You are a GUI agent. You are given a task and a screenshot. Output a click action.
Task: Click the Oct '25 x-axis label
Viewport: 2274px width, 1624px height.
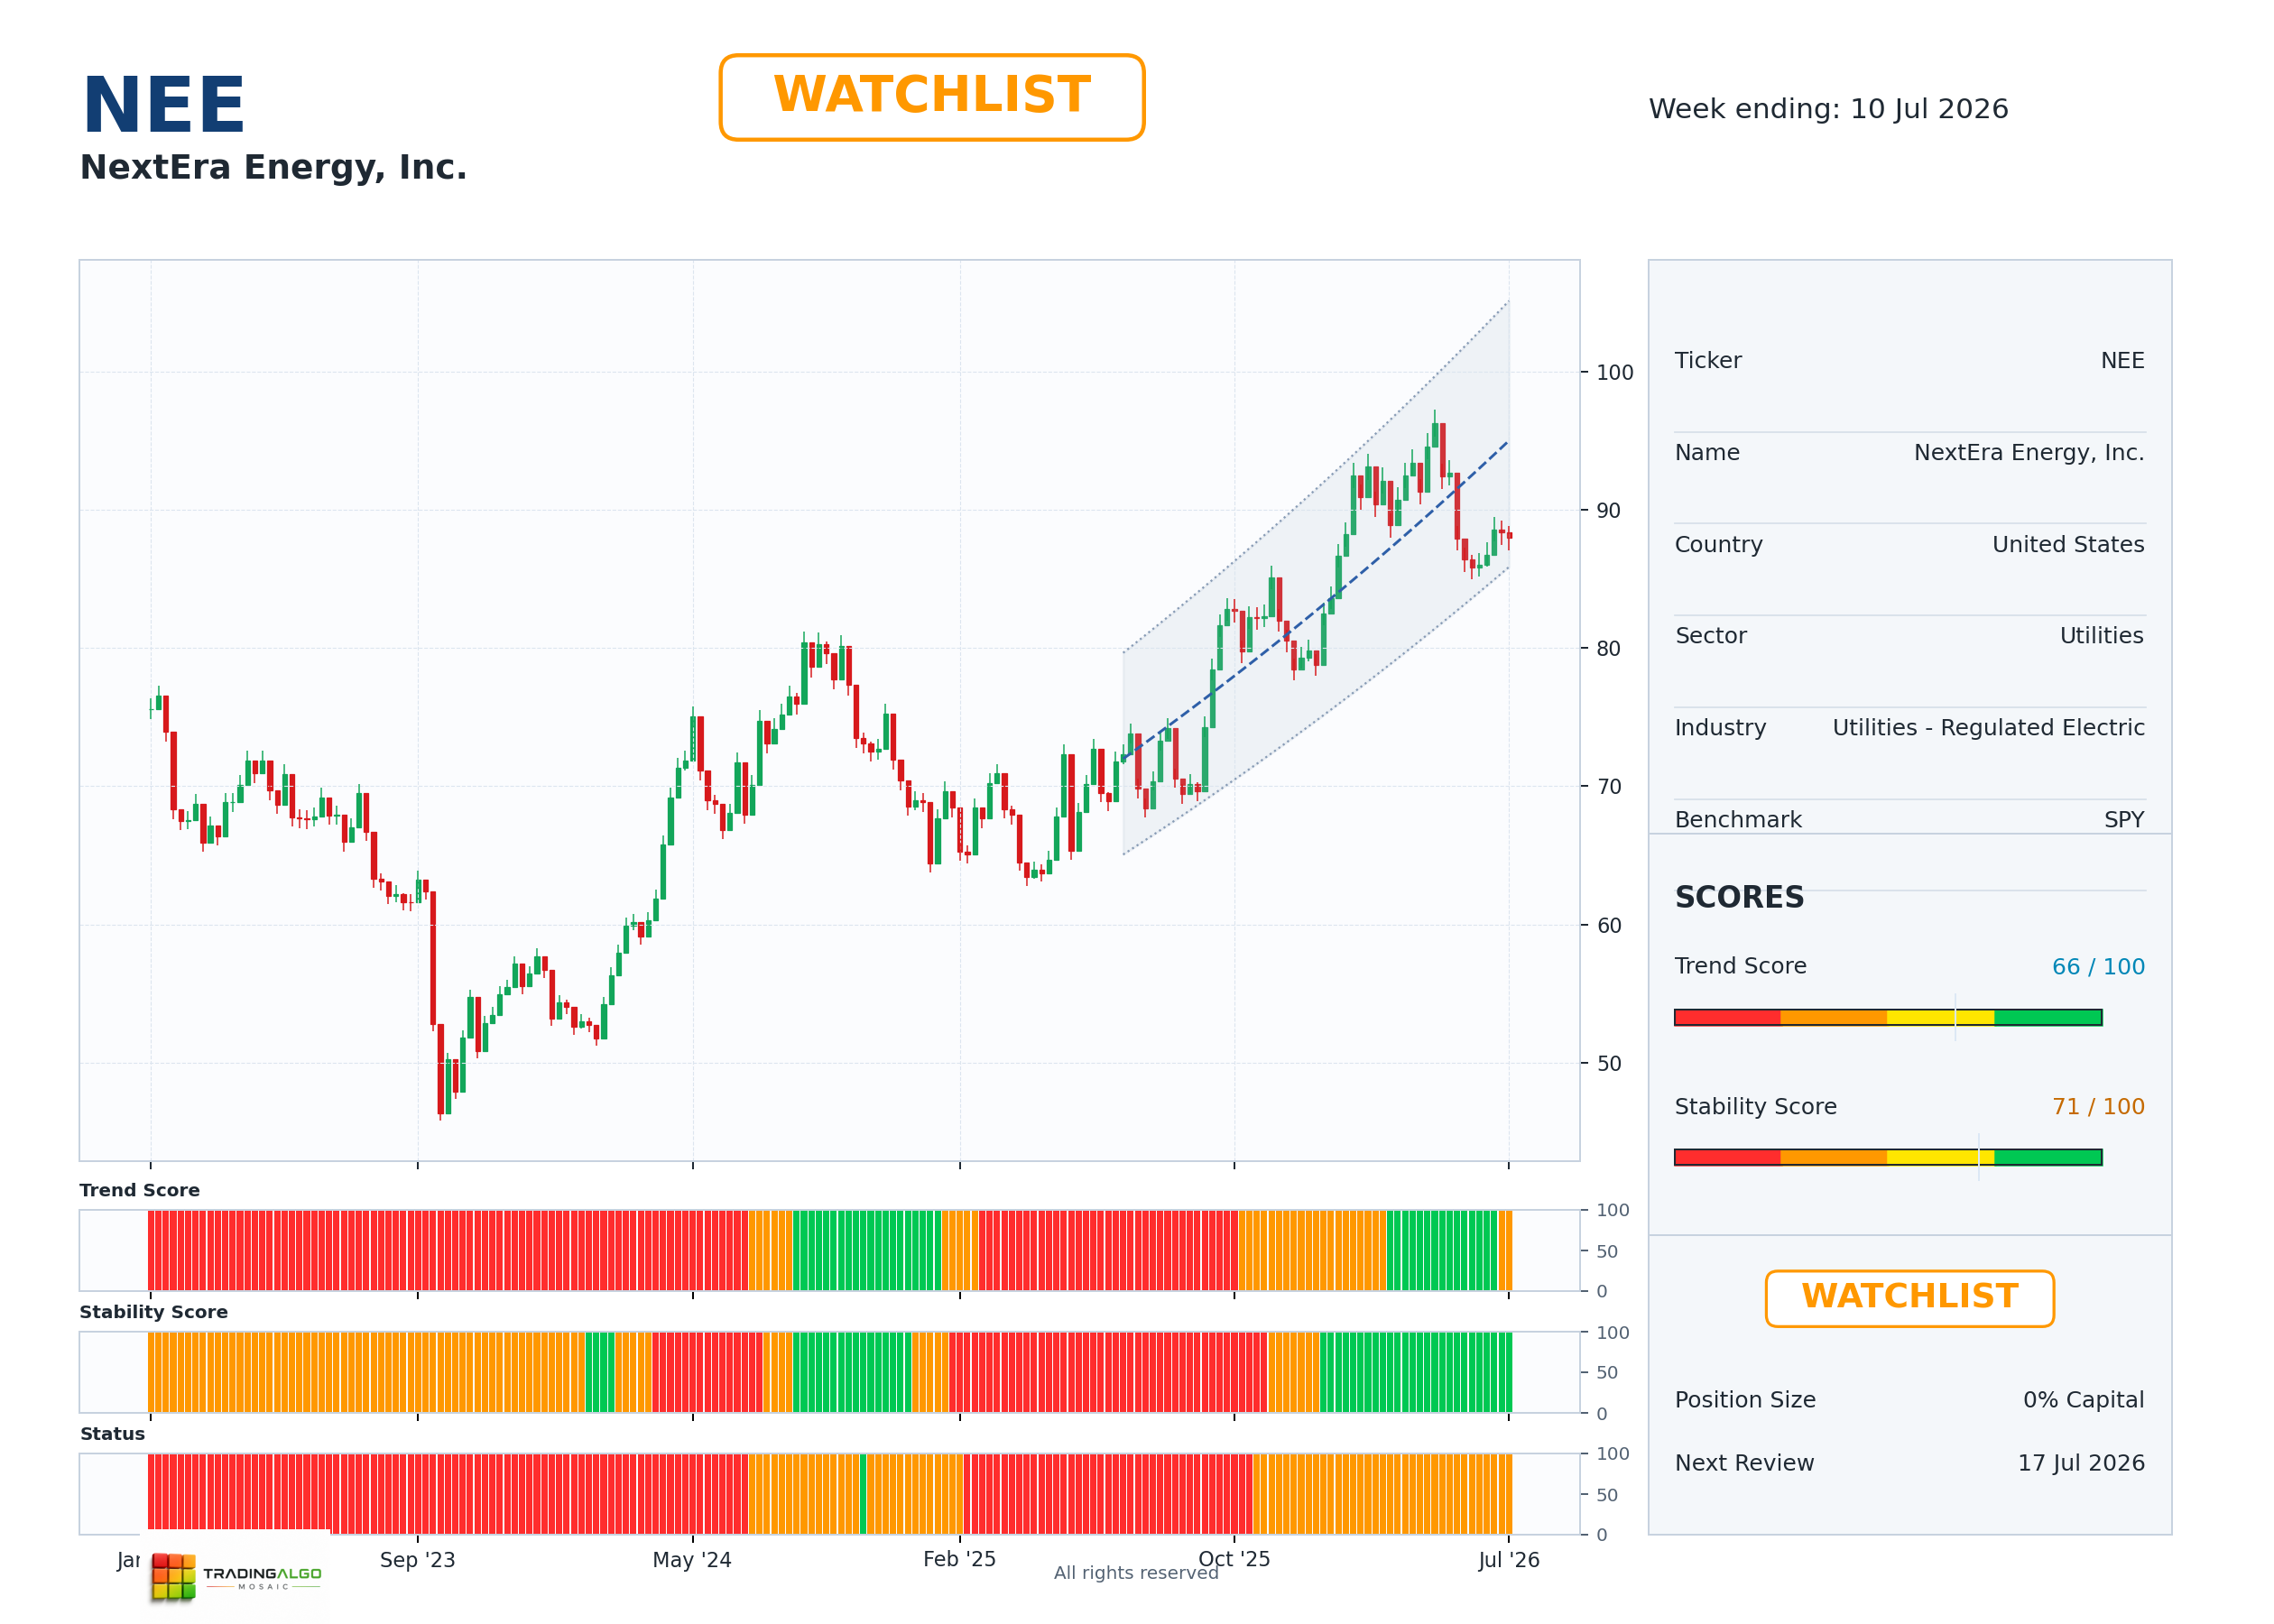tap(1234, 1559)
